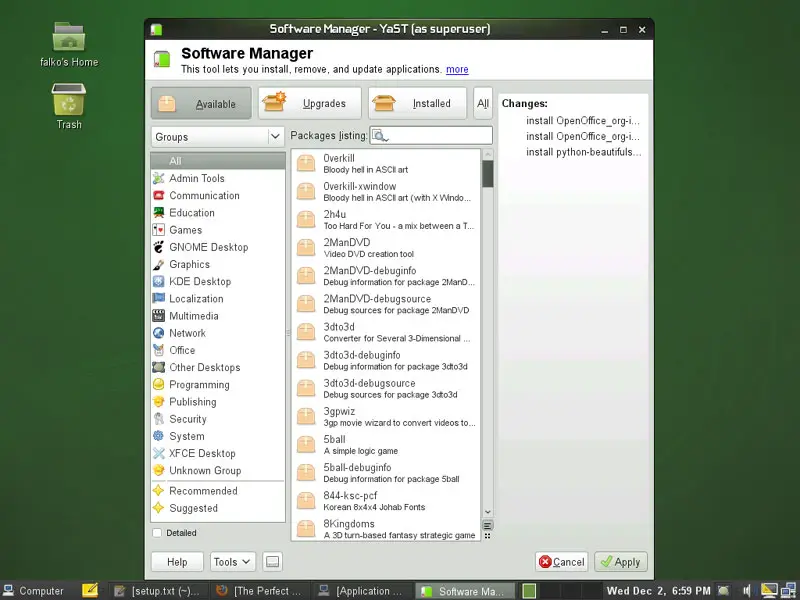
Task: Click the Graphics paintbrush icon
Action: (159, 264)
